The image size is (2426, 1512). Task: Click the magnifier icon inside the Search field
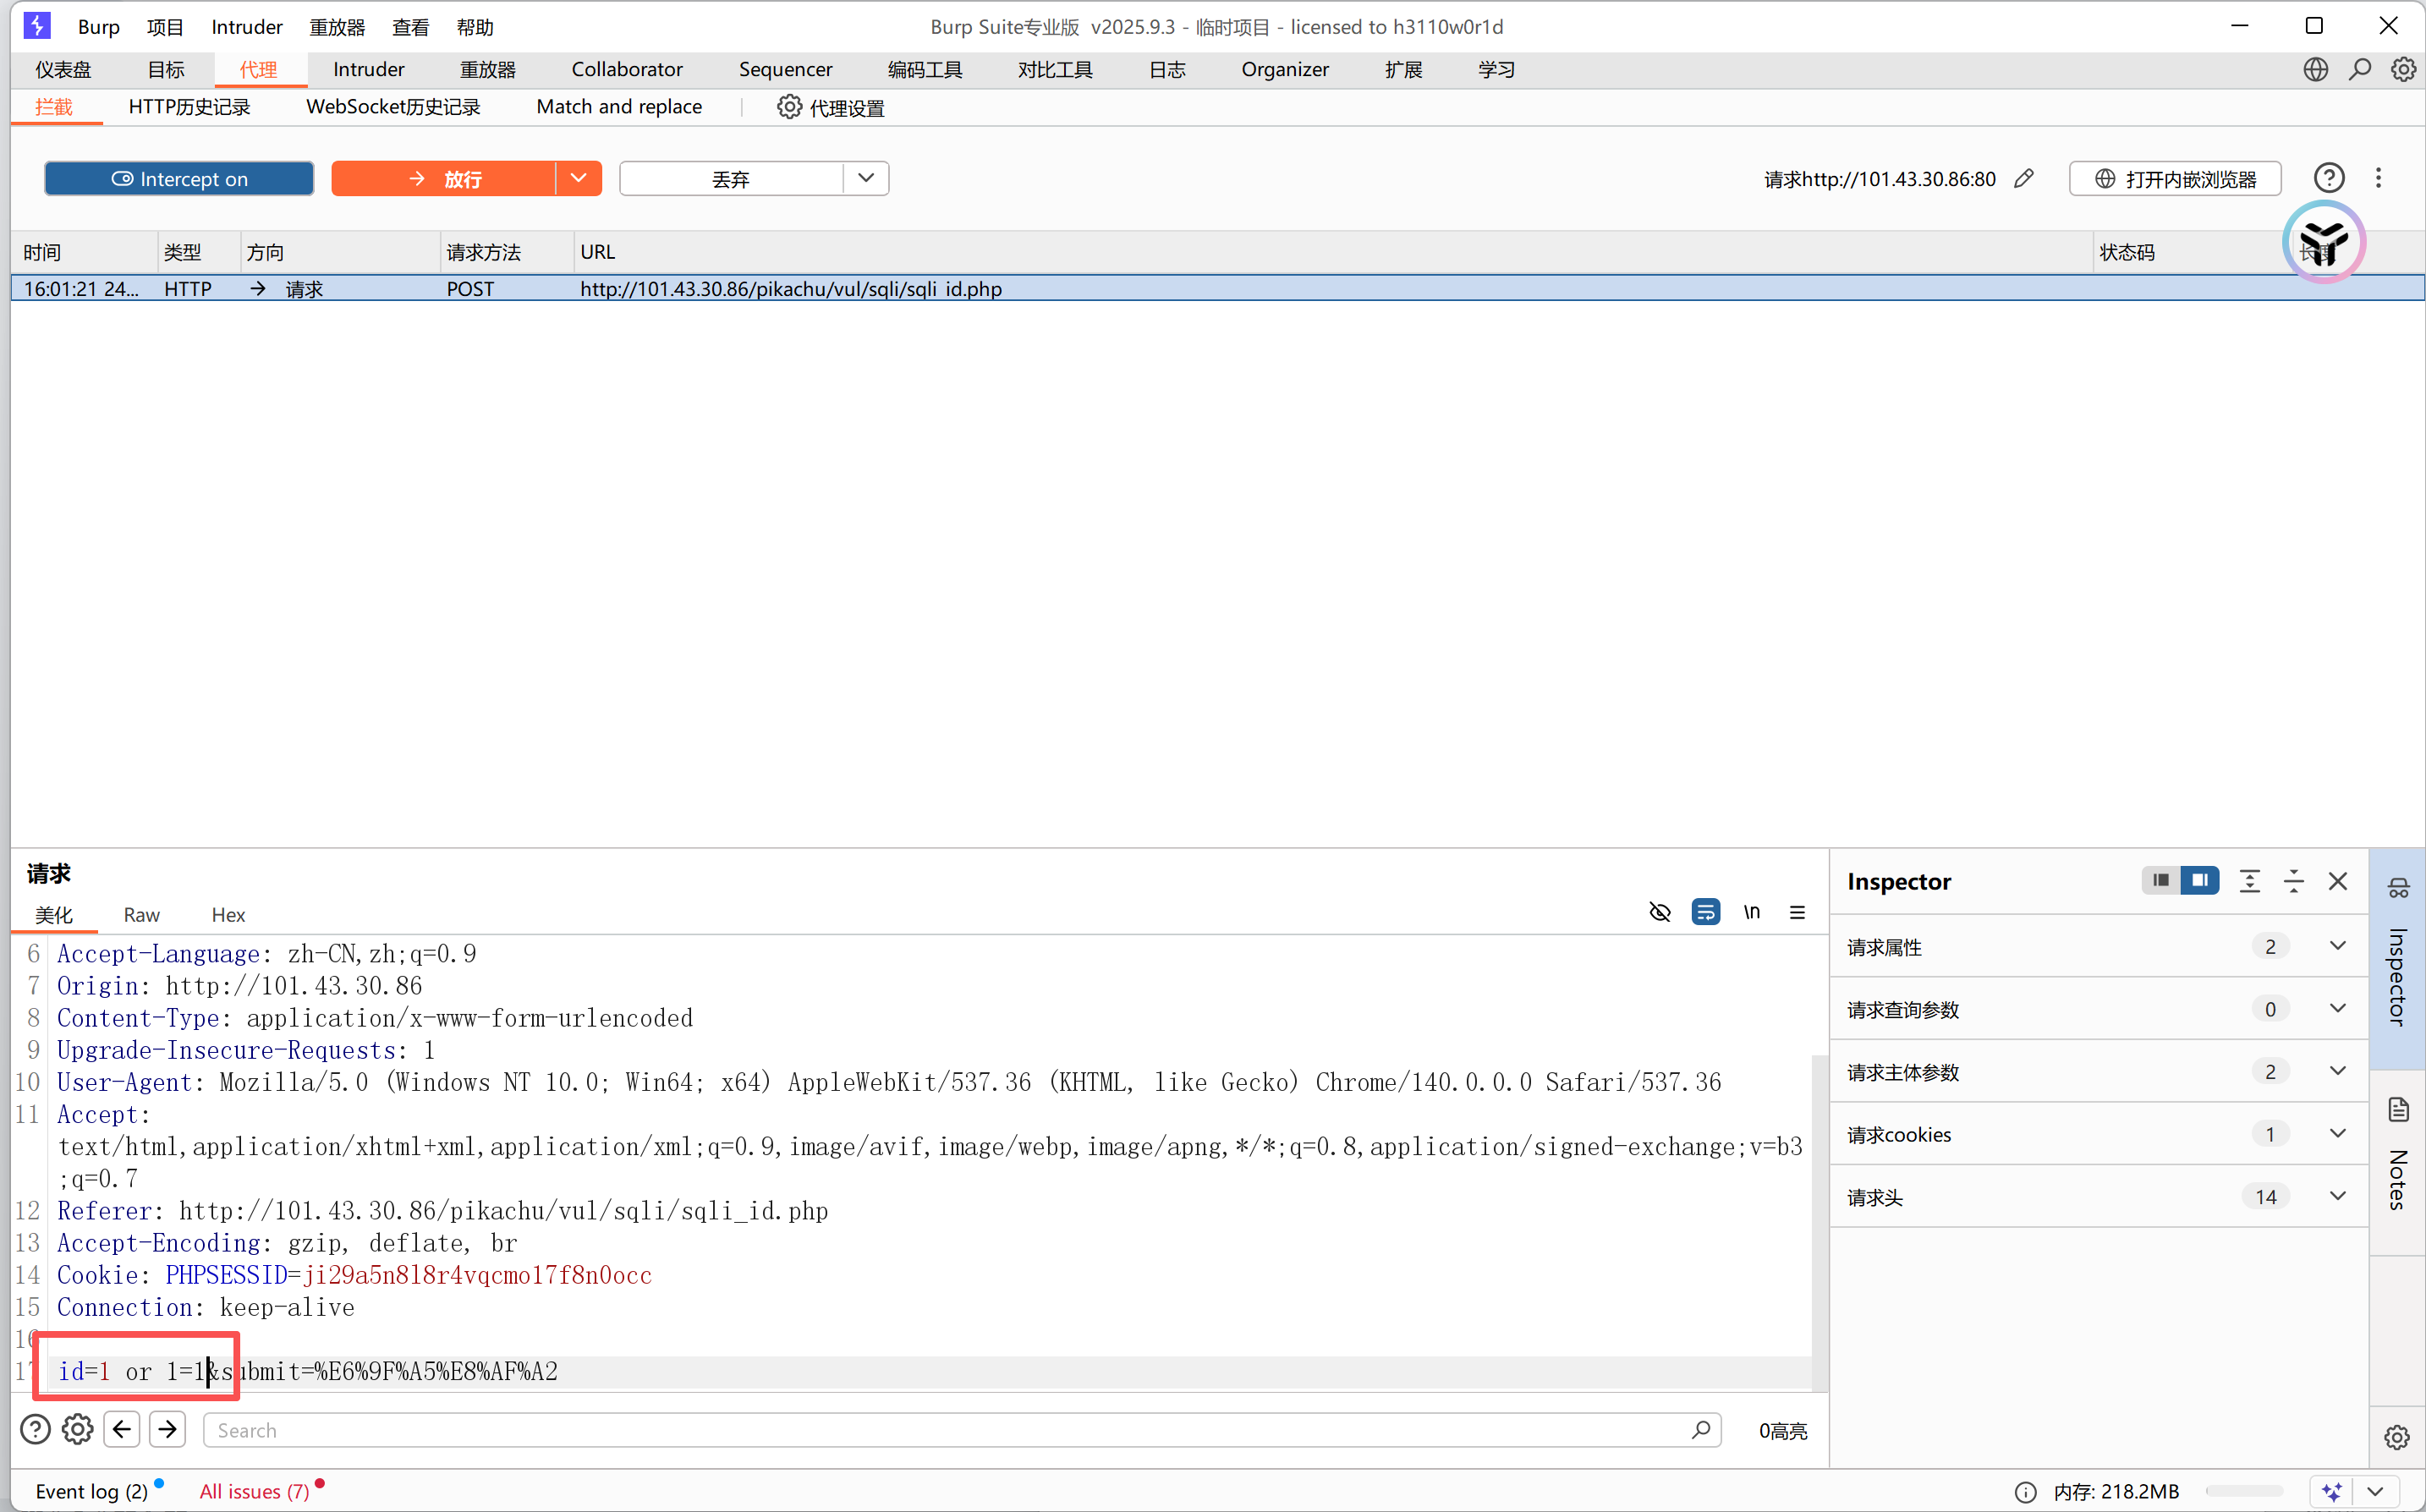(1701, 1430)
